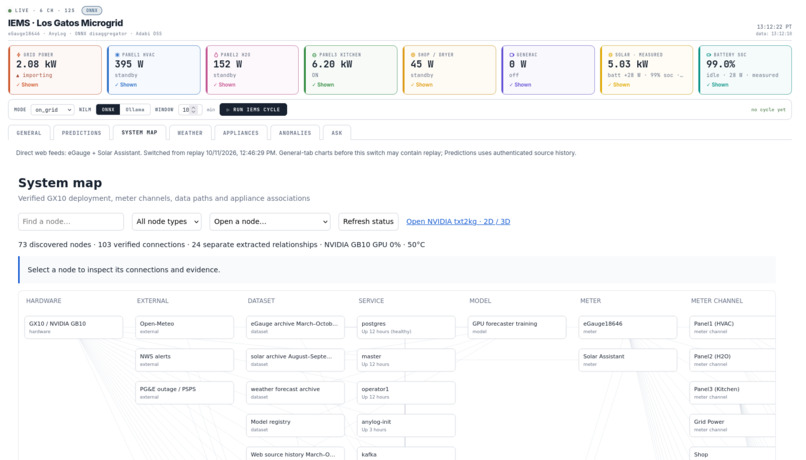Screen dimensions: 806x460
Task: Select the eGauge18646 meter node
Action: (x=628, y=327)
